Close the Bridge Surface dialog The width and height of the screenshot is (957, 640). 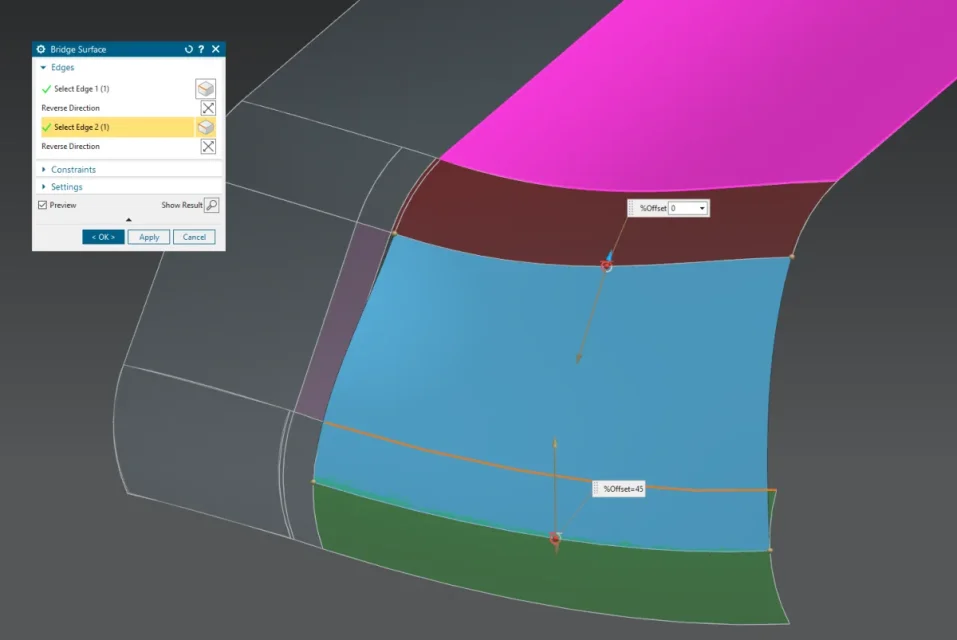(x=215, y=49)
